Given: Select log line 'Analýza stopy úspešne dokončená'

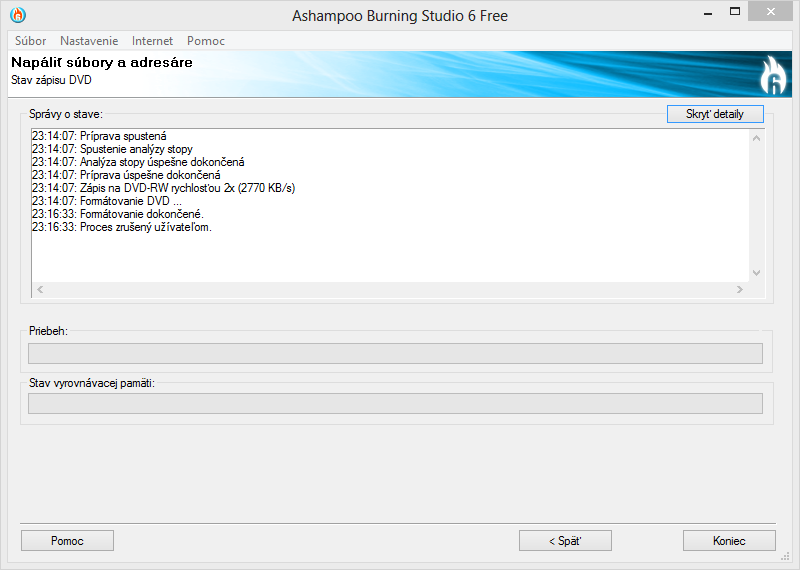Looking at the screenshot, I should tap(138, 162).
